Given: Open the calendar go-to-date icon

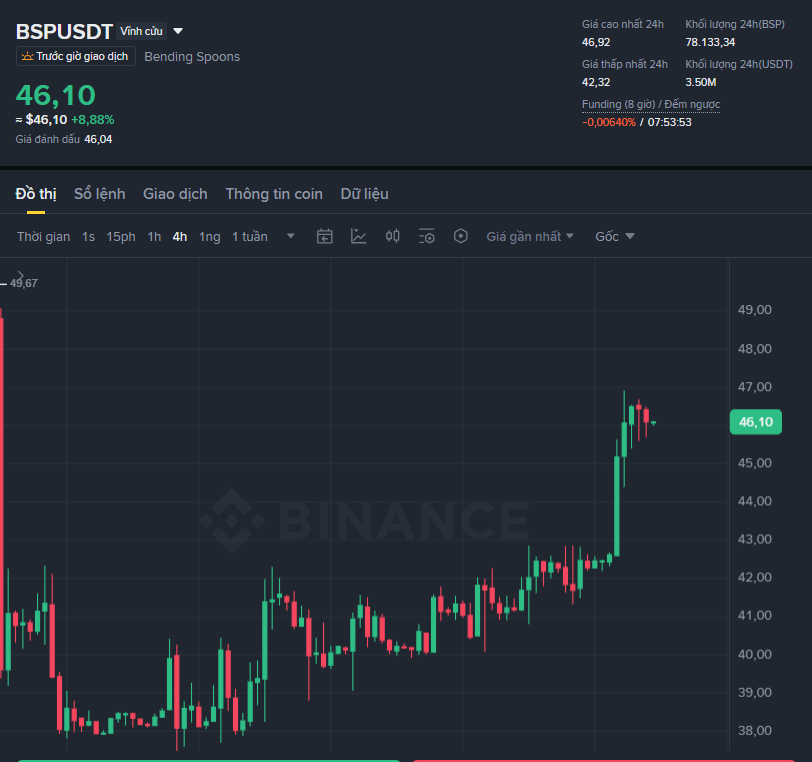Looking at the screenshot, I should pos(325,237).
